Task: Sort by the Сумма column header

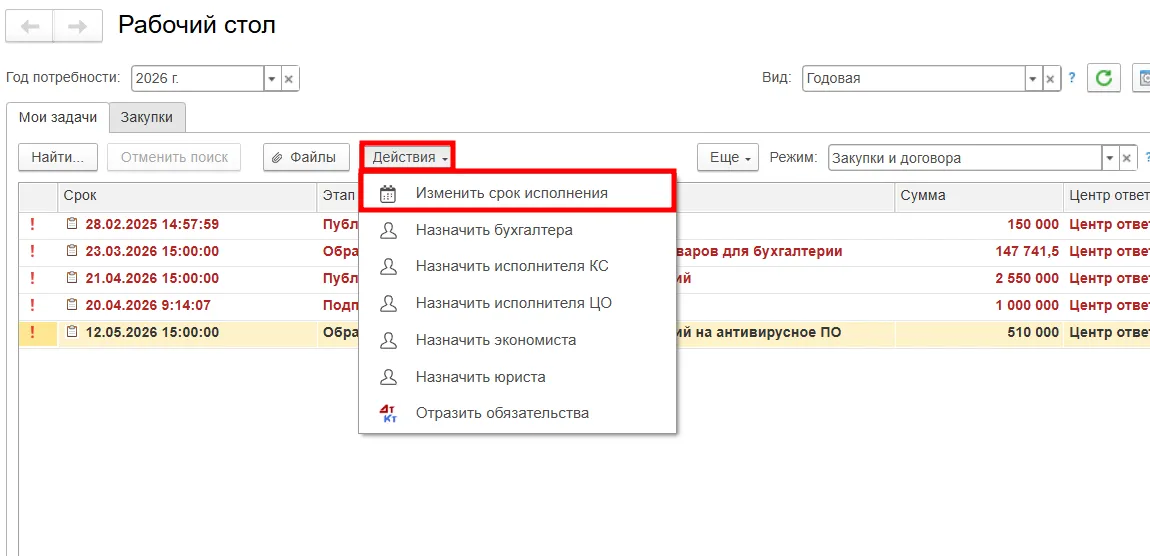Action: coord(978,196)
